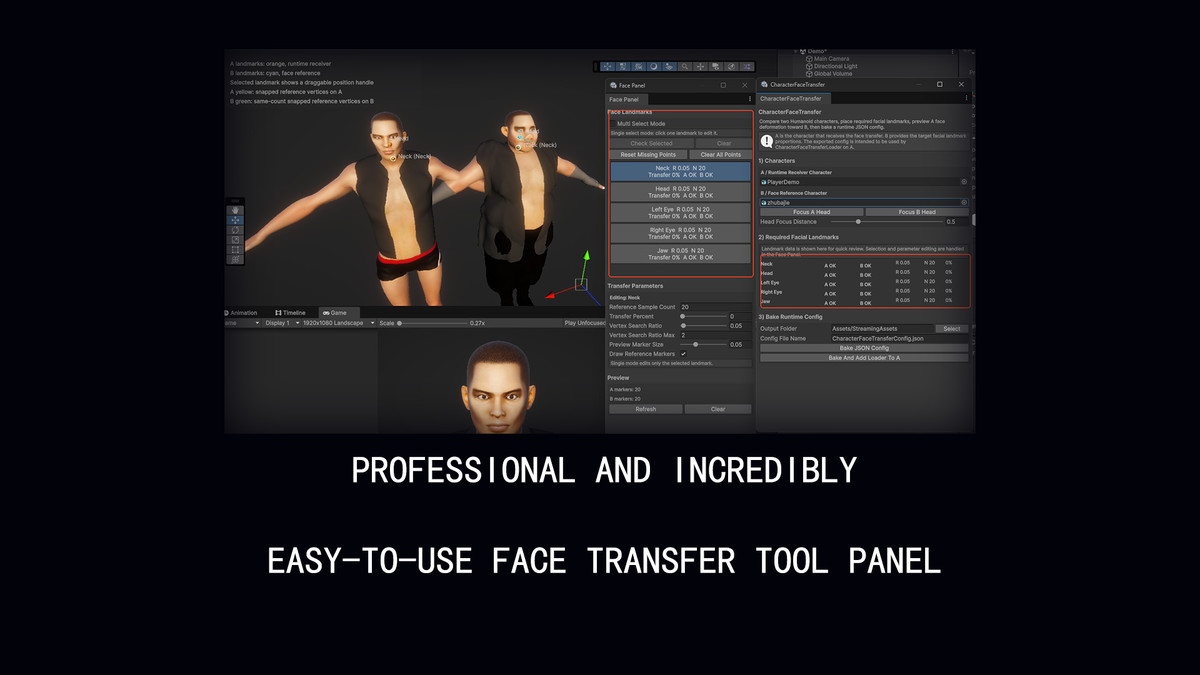Click the Face Panel window title icon

click(x=613, y=85)
